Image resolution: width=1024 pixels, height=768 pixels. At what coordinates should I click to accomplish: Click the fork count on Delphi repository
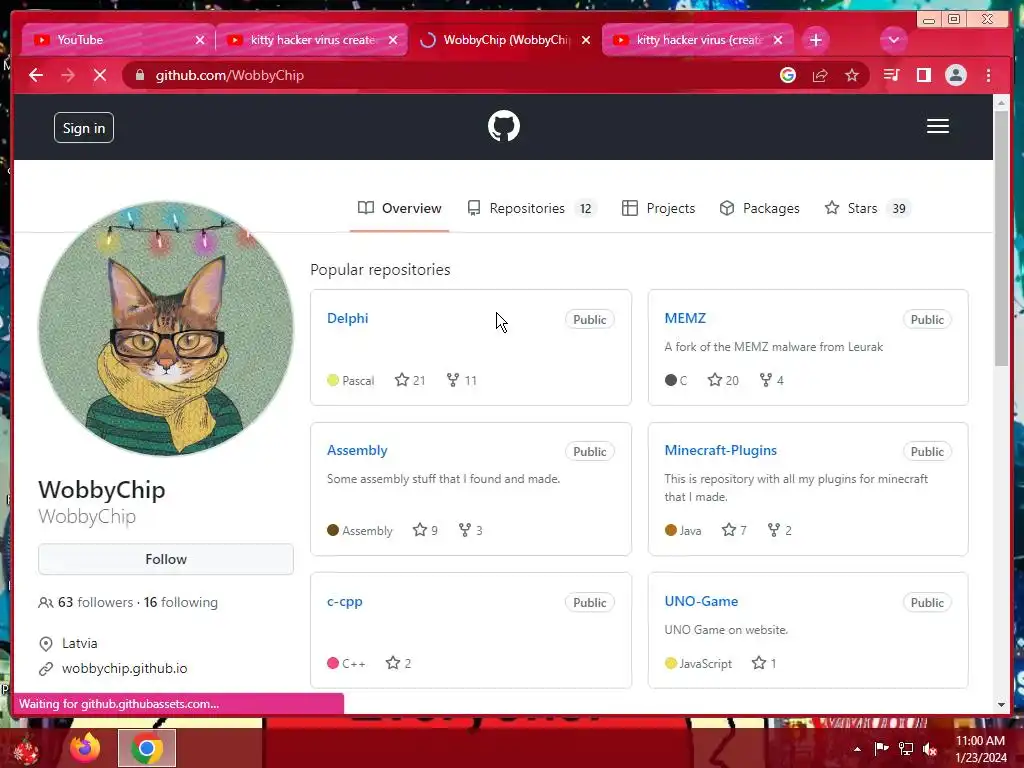click(x=462, y=380)
